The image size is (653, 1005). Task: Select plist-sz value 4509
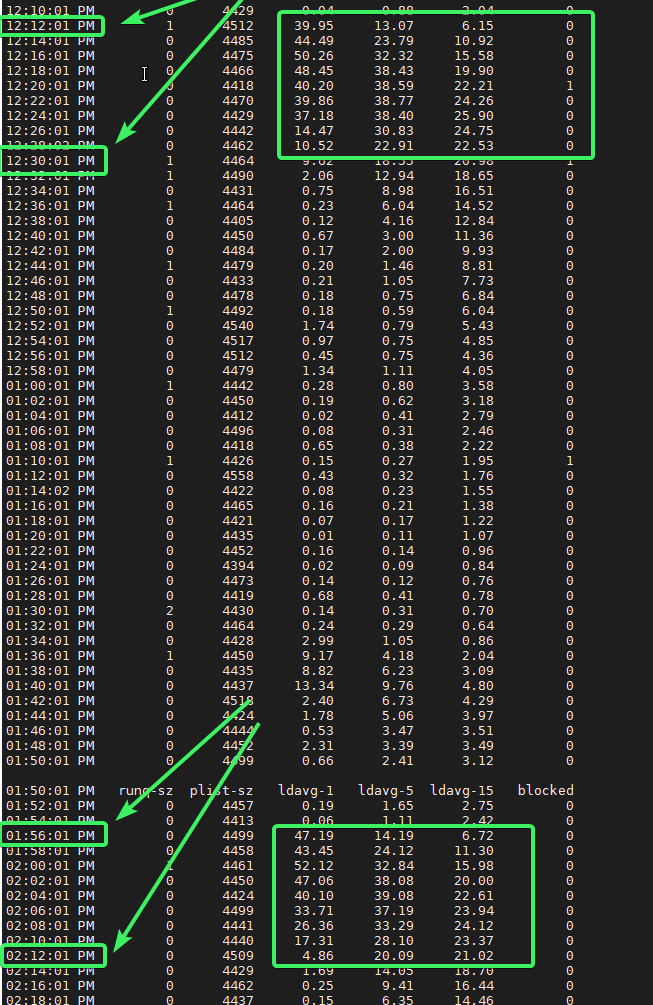(238, 956)
